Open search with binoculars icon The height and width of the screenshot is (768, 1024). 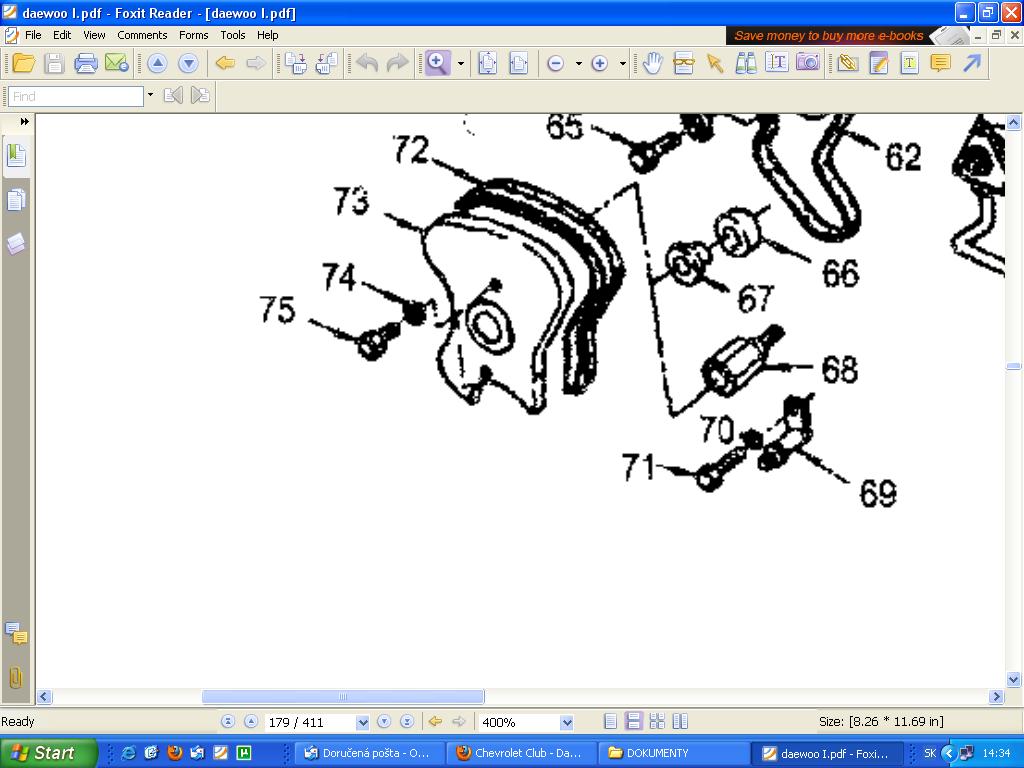(x=746, y=63)
